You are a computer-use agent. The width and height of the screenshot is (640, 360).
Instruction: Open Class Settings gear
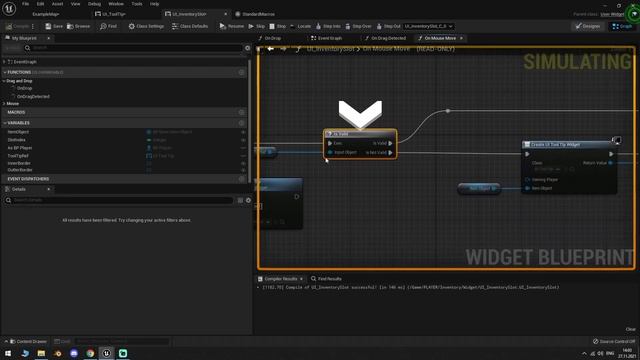(131, 26)
